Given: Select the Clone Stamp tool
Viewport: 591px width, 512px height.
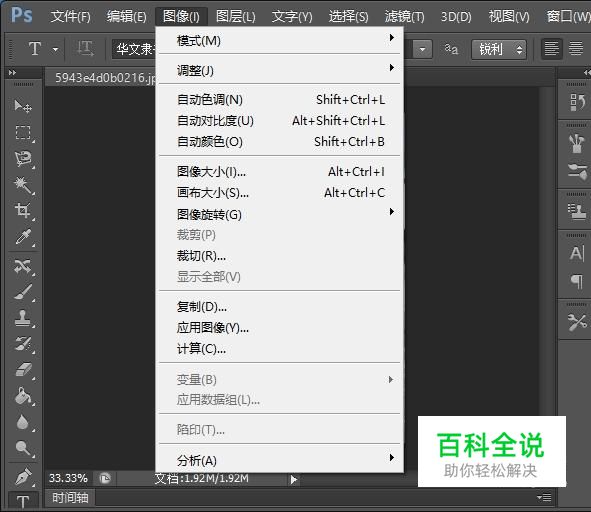Looking at the screenshot, I should pyautogui.click(x=23, y=318).
